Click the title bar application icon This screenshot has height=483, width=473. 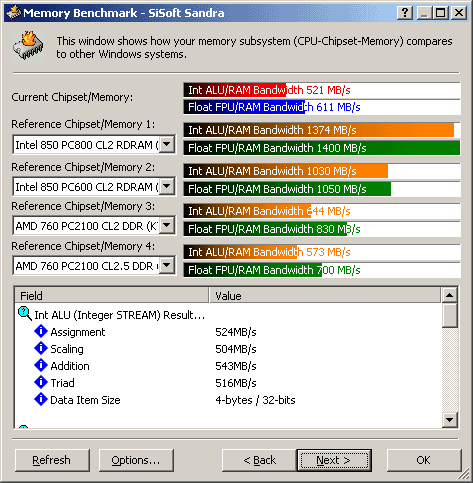pyautogui.click(x=14, y=13)
